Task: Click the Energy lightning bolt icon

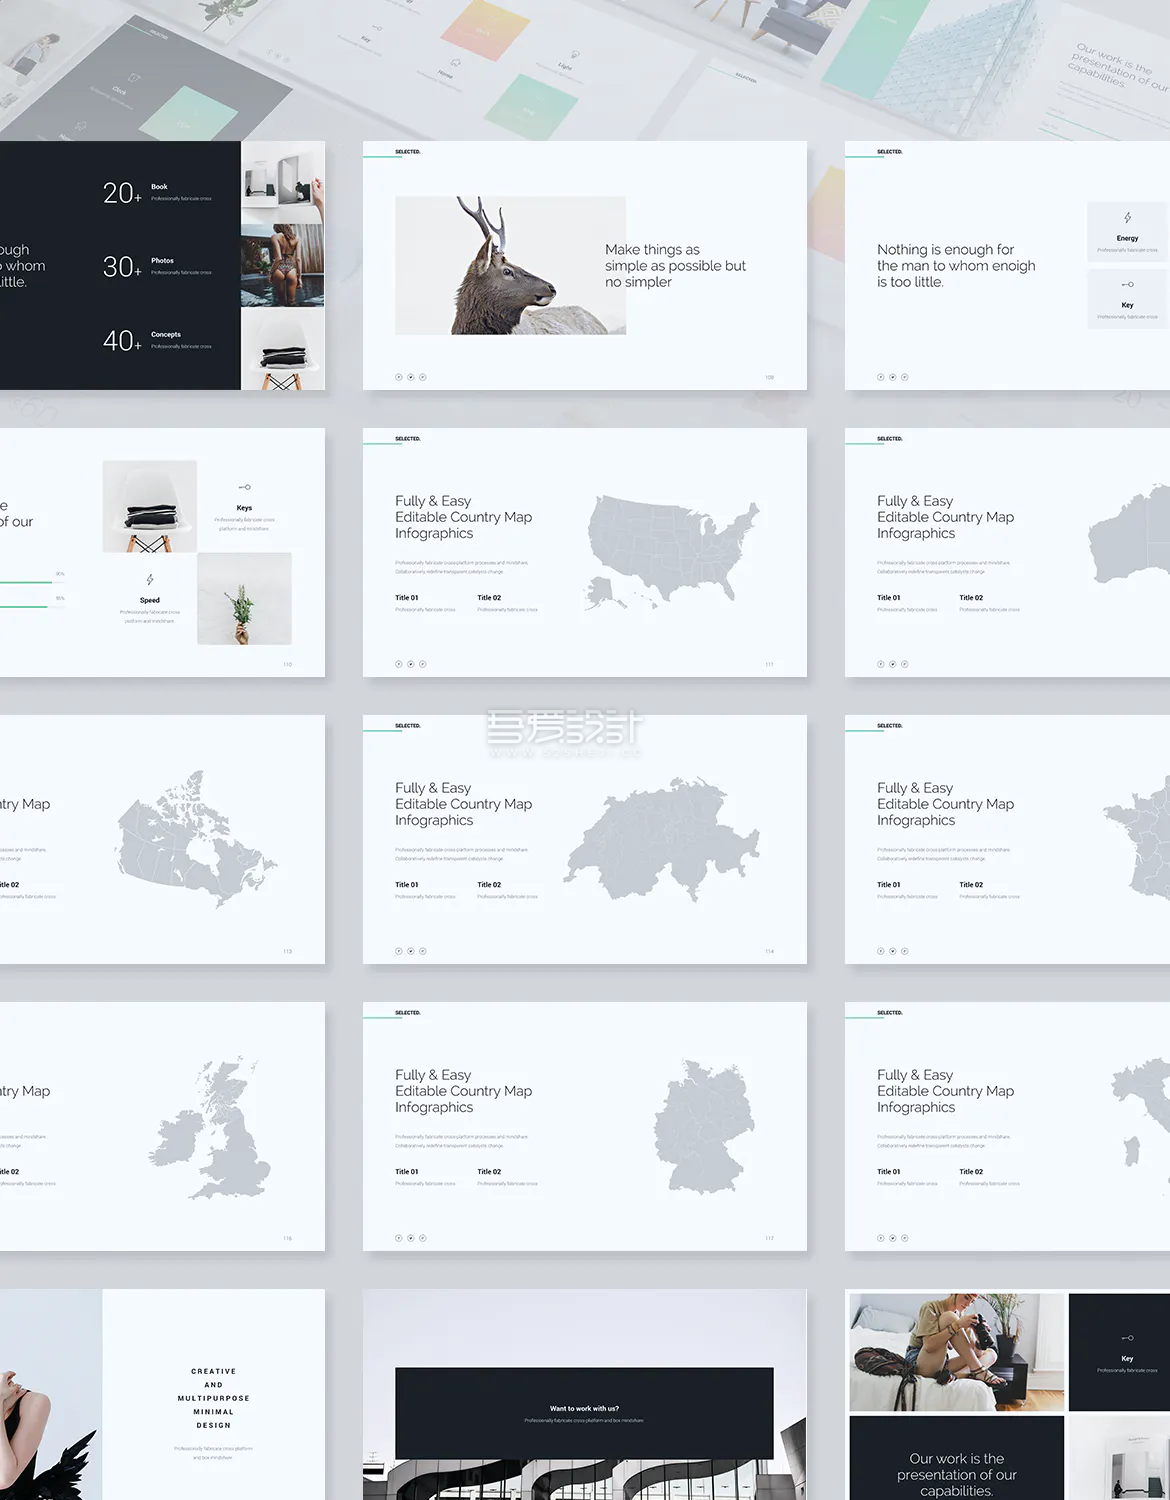Action: 1127,218
